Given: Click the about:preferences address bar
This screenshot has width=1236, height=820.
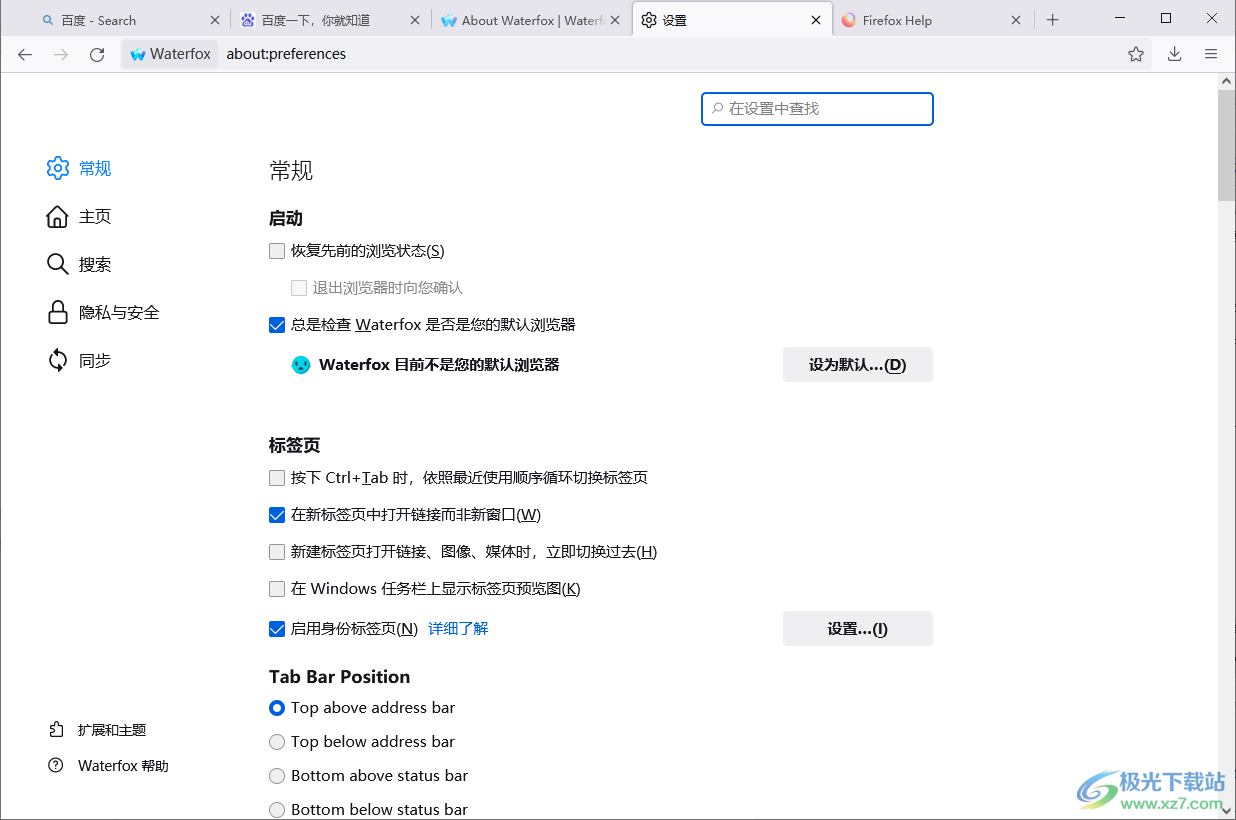Looking at the screenshot, I should [670, 54].
